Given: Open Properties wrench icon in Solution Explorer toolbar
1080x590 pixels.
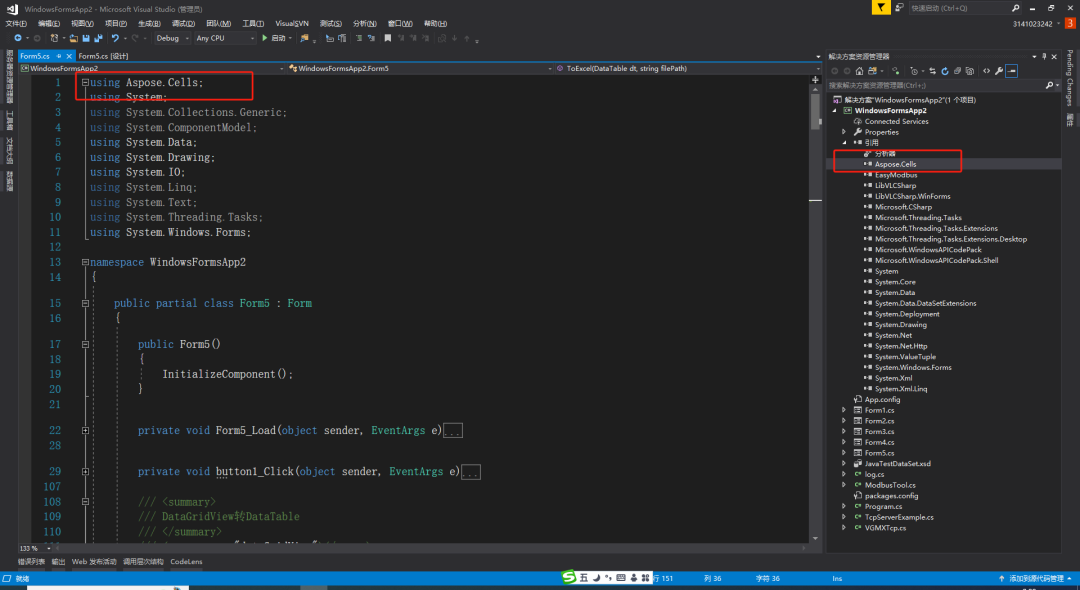Looking at the screenshot, I should 998,71.
